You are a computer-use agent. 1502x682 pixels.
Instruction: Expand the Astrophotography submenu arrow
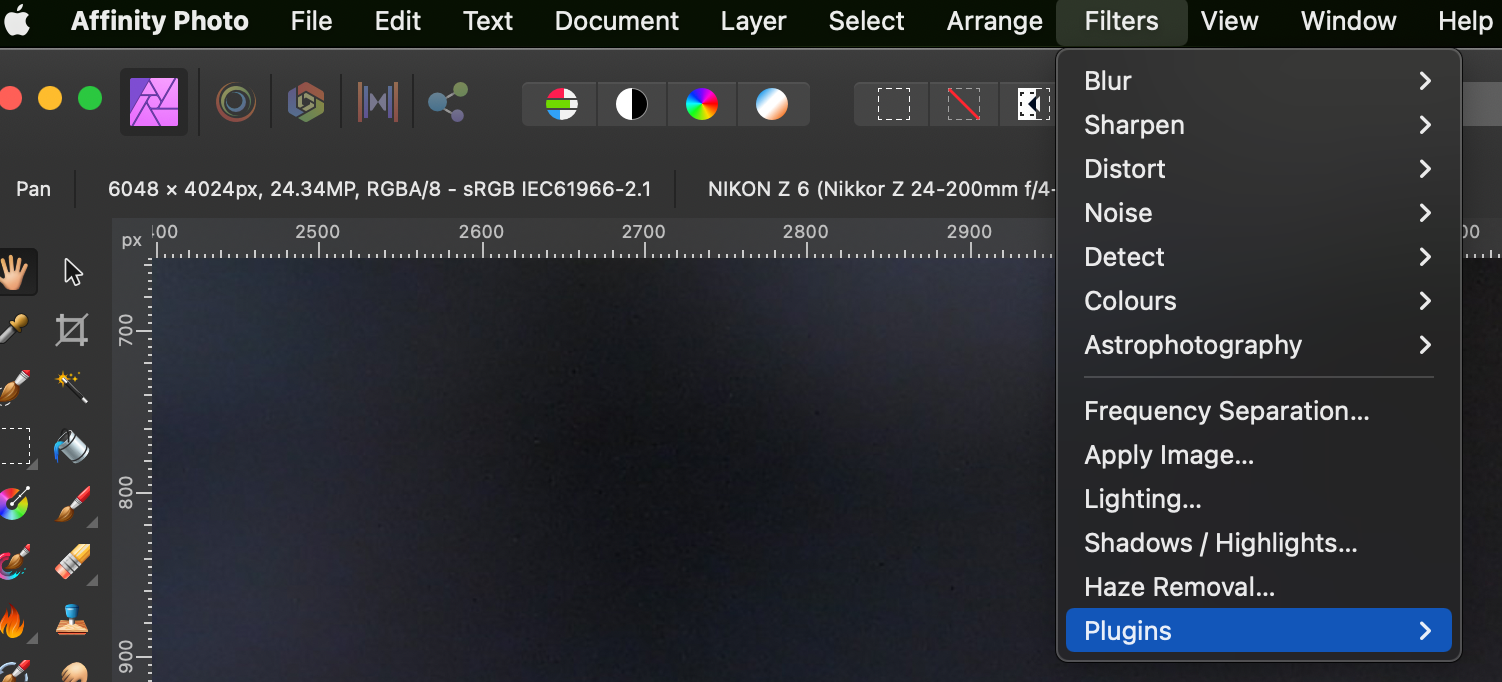[1425, 345]
